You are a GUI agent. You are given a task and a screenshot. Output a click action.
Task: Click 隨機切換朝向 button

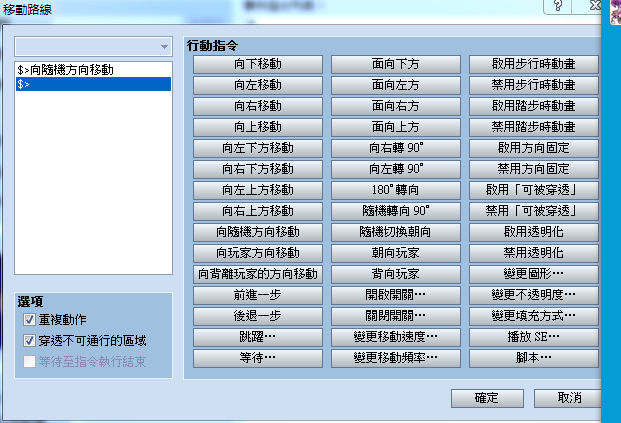coord(396,232)
